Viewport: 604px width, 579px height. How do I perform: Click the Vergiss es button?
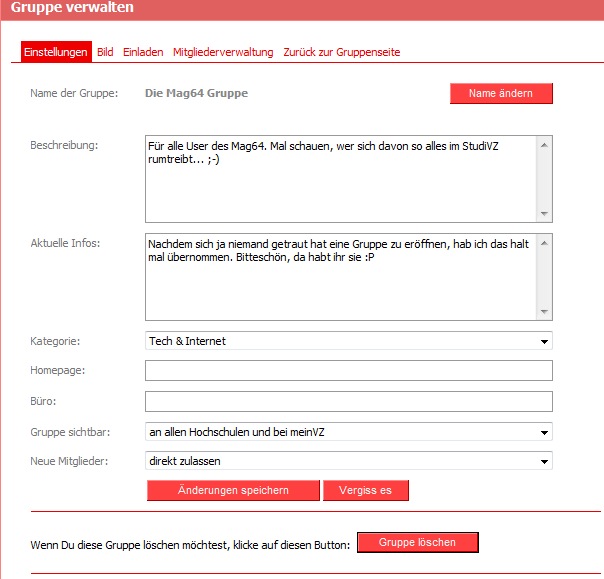366,490
